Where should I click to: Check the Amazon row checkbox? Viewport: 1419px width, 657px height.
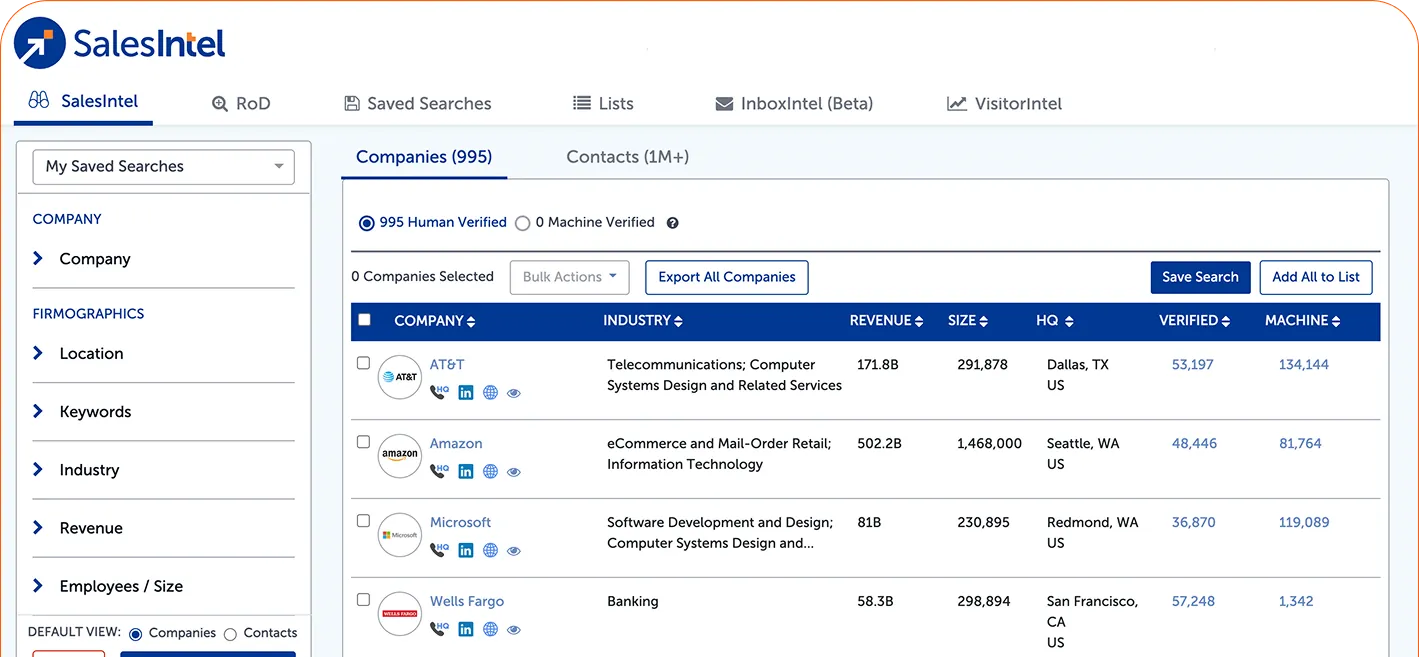click(363, 441)
